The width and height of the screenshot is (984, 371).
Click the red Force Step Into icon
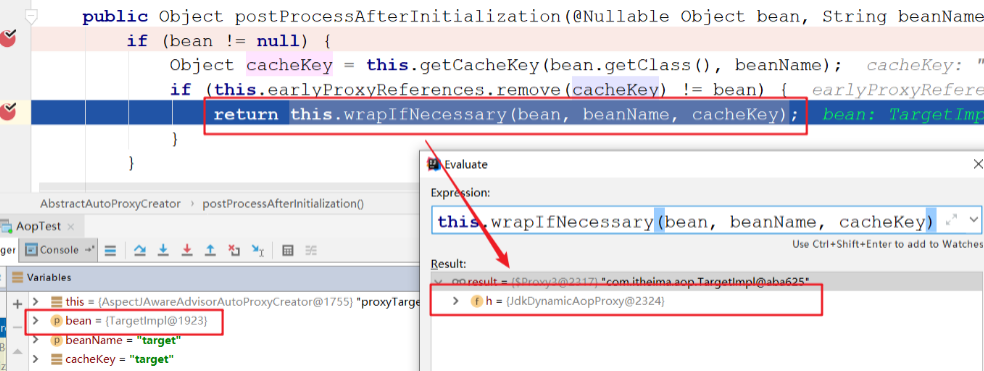tap(186, 250)
